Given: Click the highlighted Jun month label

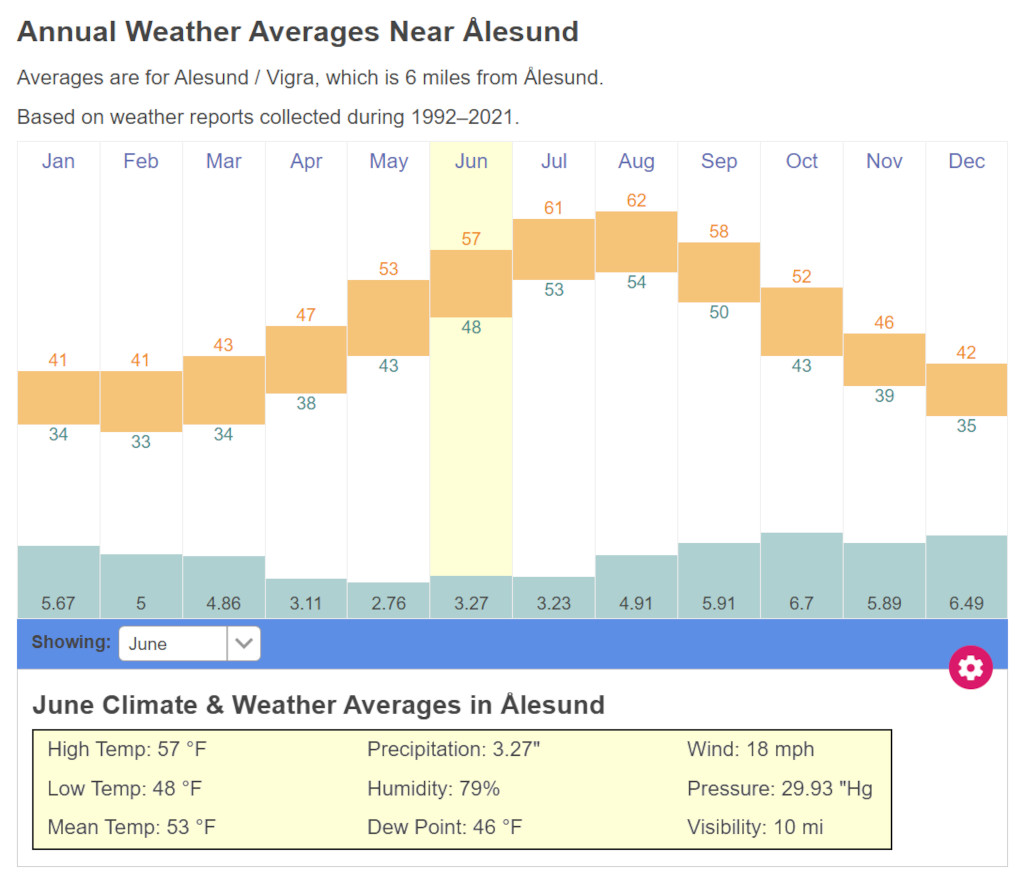Looking at the screenshot, I should point(471,161).
